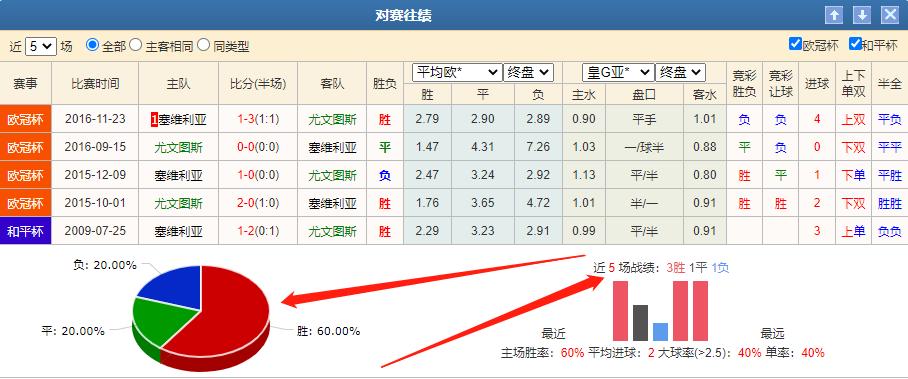Click the date 2016-11-23
Viewport: 908px width, 379px height.
tap(95, 120)
